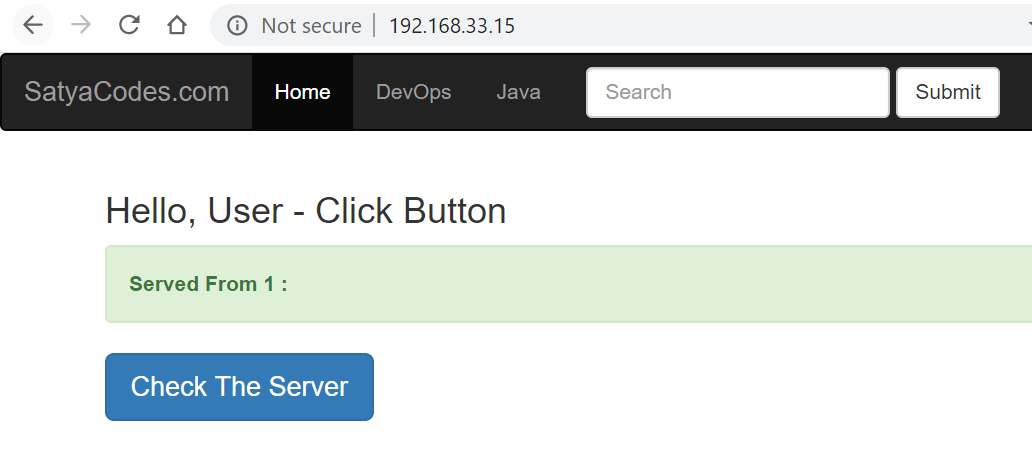Open site information via the info icon

point(237,26)
